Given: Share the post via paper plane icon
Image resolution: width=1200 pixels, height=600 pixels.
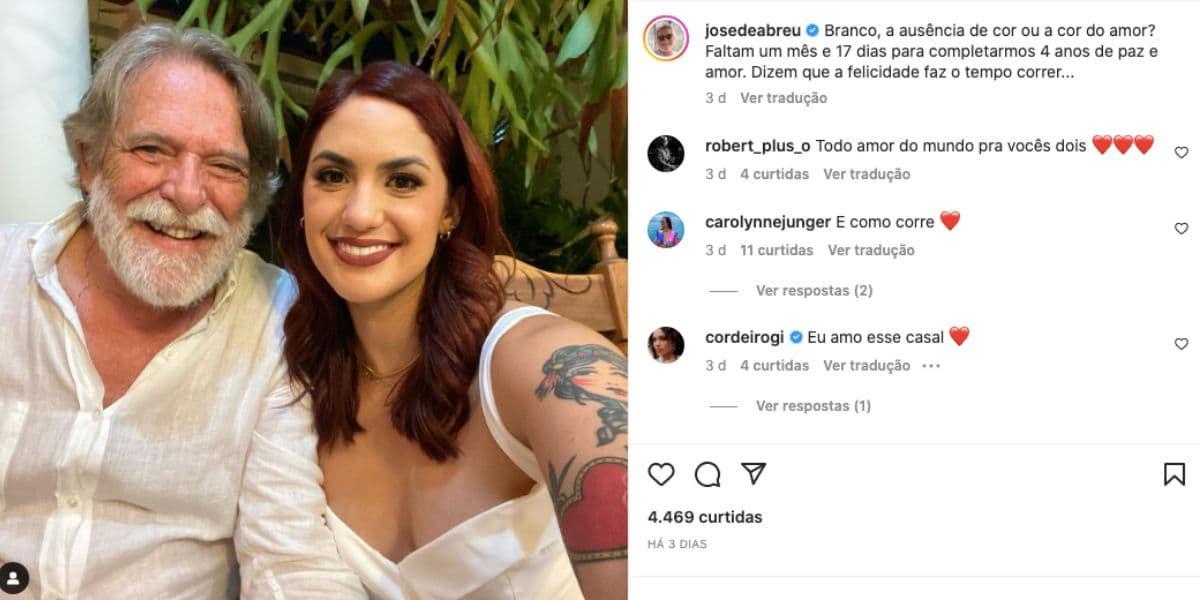Looking at the screenshot, I should coord(754,473).
